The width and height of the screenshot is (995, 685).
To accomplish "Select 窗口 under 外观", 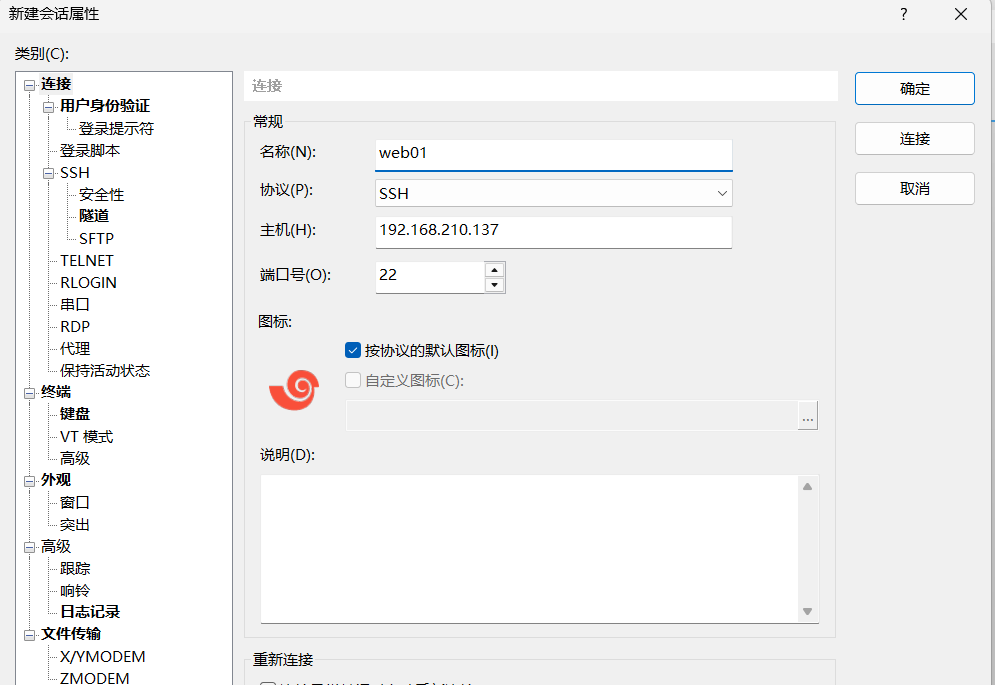I will (75, 502).
